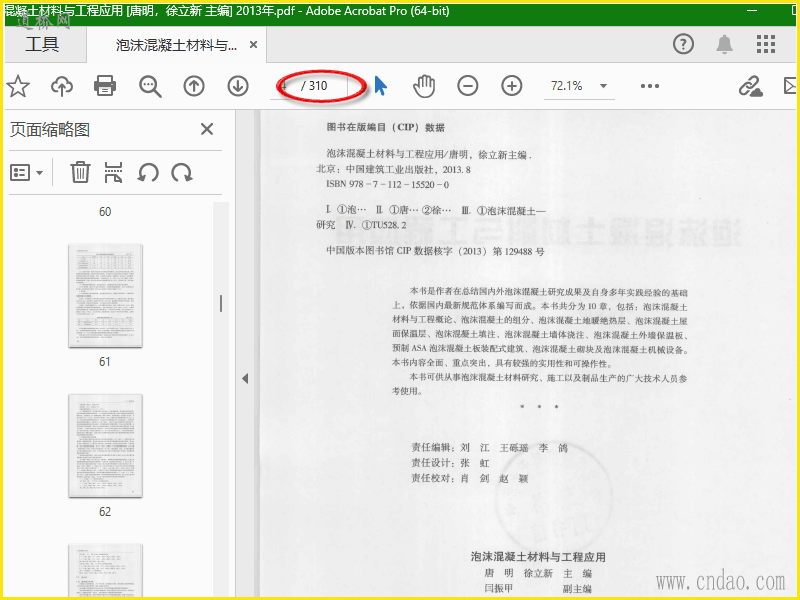Open the zoom level dropdown arrow

[x=604, y=86]
